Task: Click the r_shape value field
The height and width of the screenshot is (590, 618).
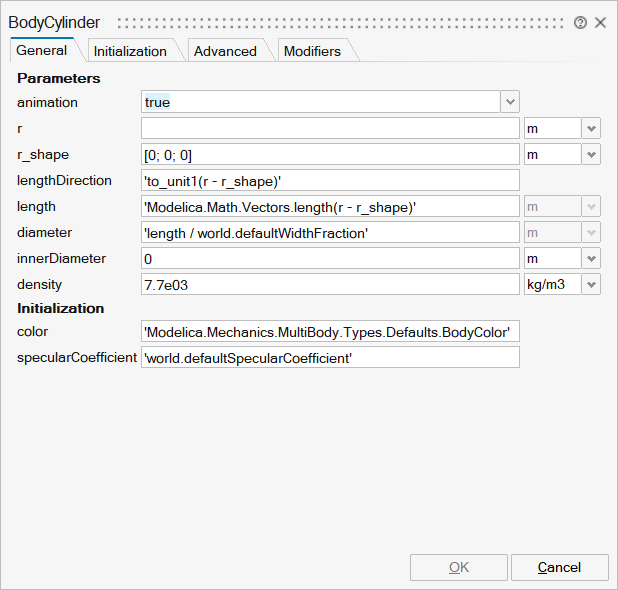Action: [x=330, y=154]
